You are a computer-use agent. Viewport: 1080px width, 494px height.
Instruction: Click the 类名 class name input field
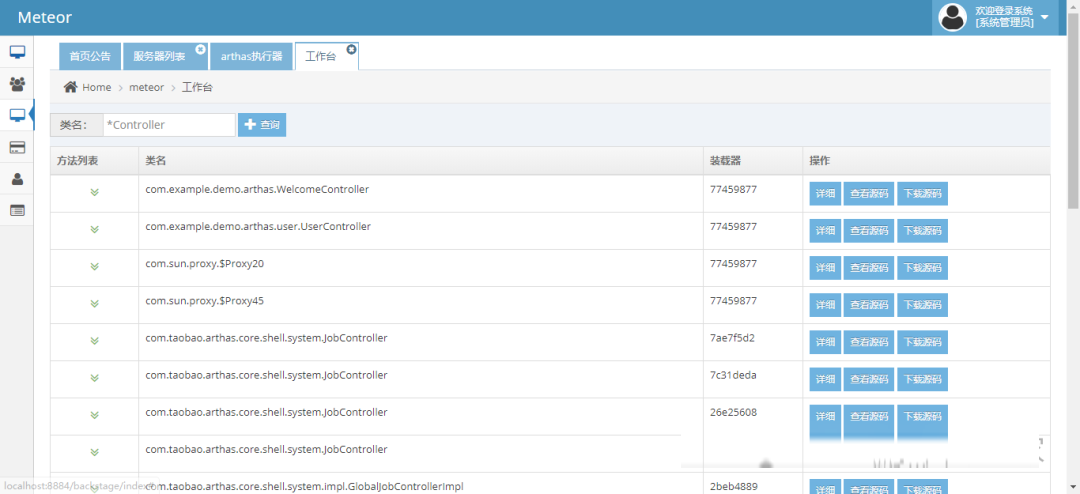tap(168, 125)
